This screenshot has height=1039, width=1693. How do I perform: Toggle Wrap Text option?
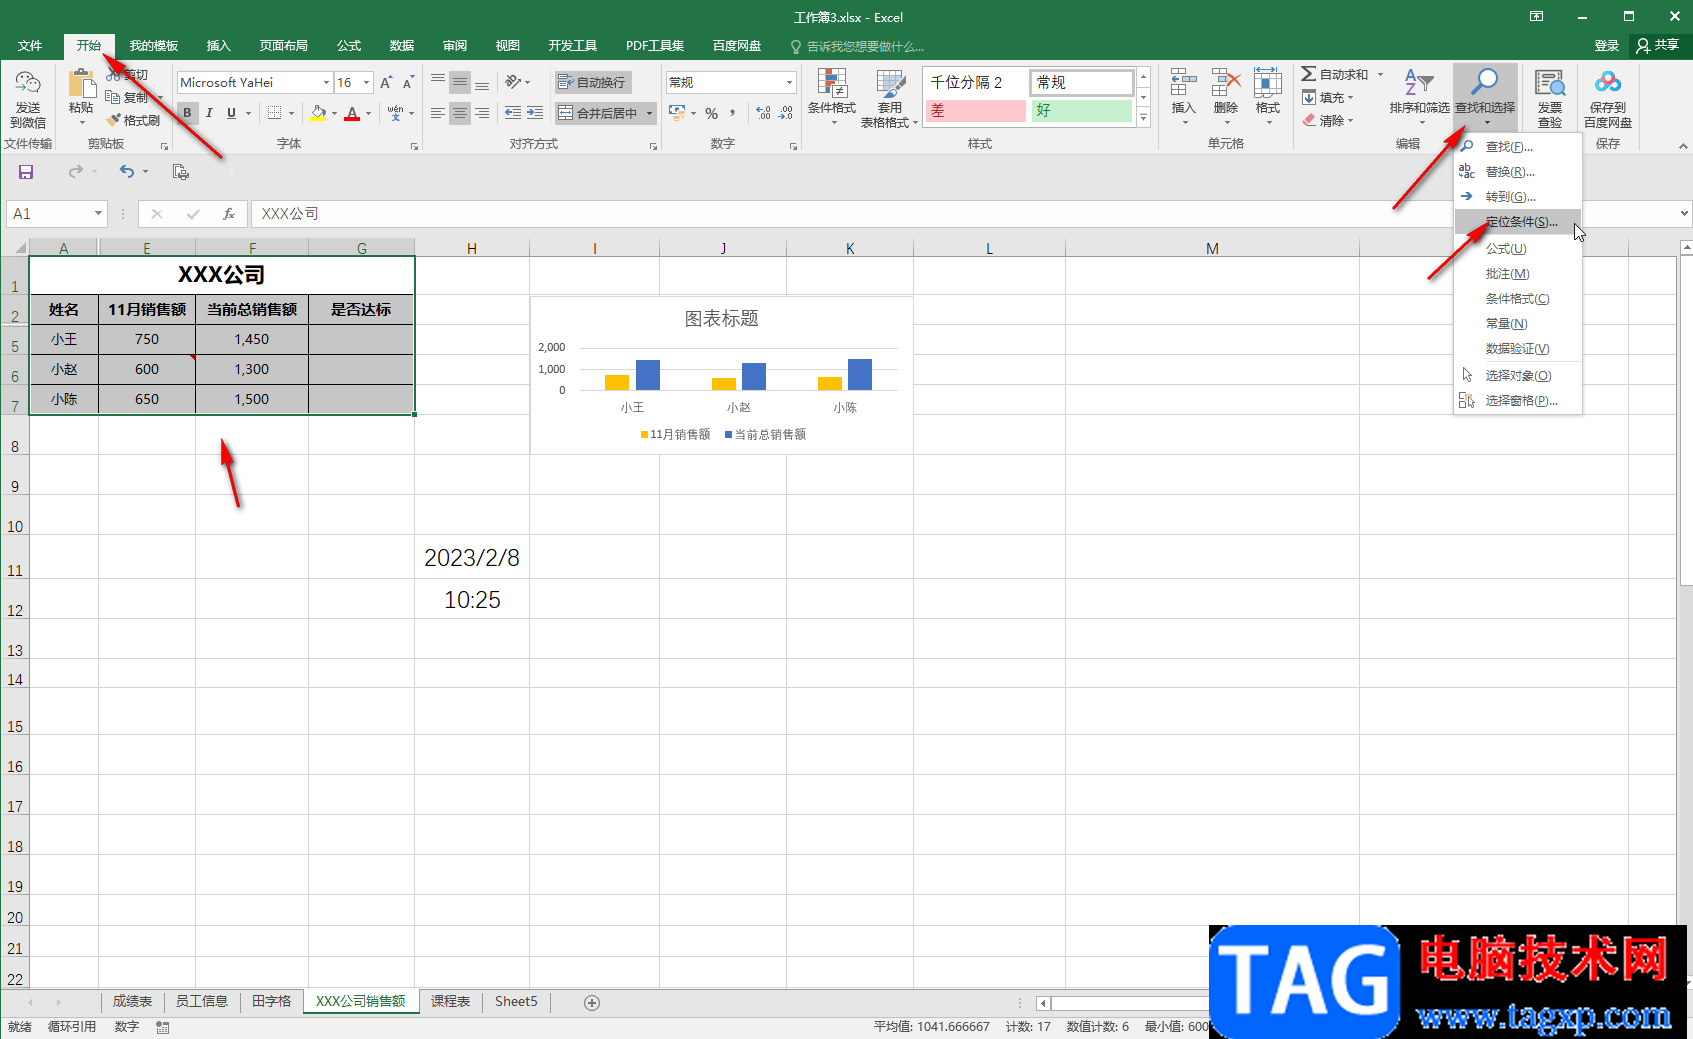pyautogui.click(x=591, y=82)
